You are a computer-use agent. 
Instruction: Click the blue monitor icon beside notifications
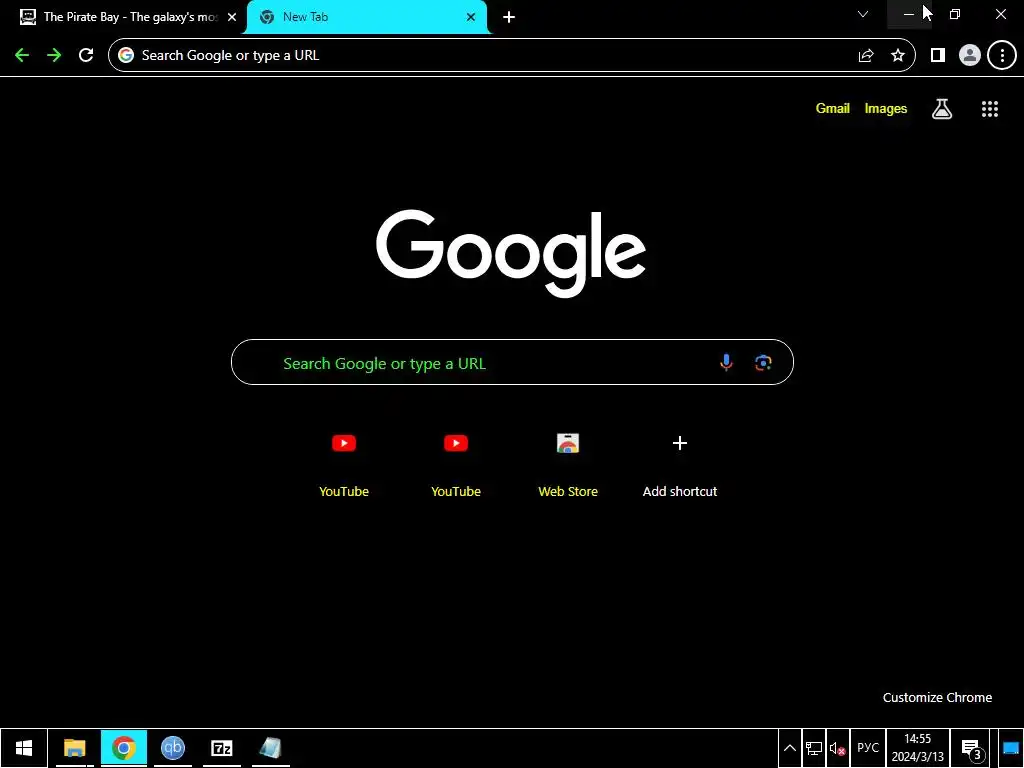pos(1011,748)
